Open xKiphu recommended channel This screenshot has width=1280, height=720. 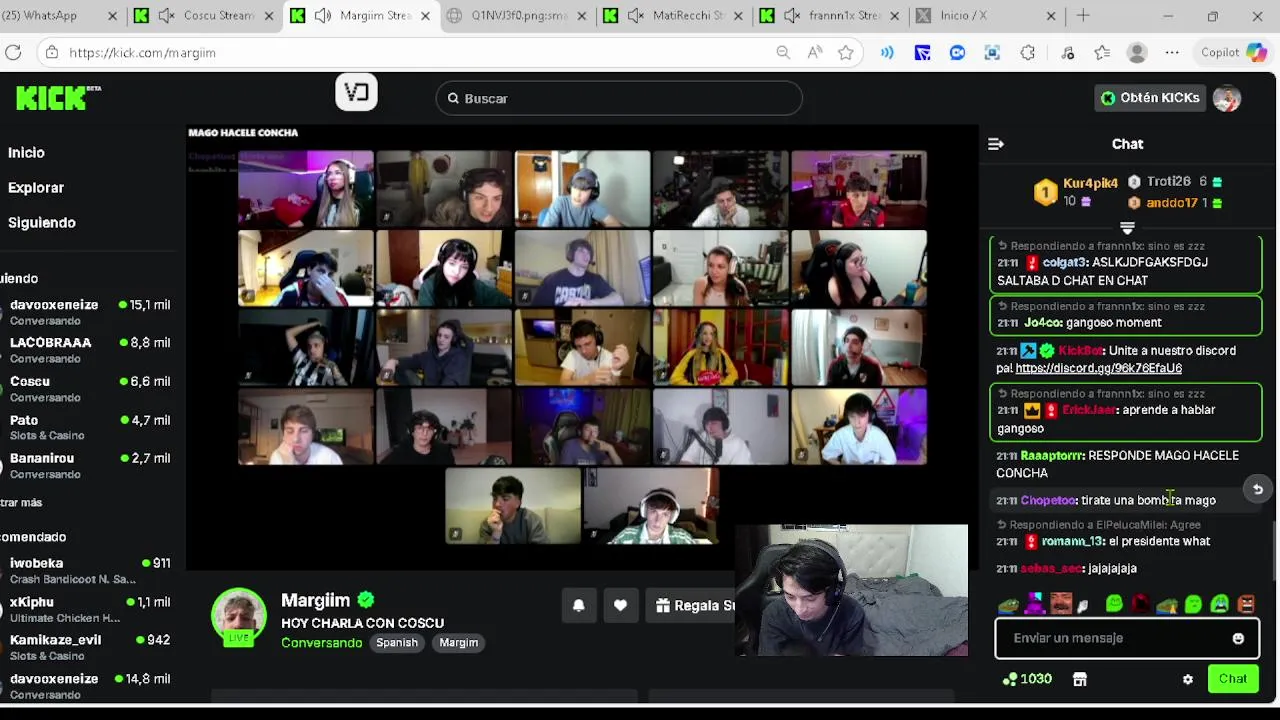coord(90,609)
